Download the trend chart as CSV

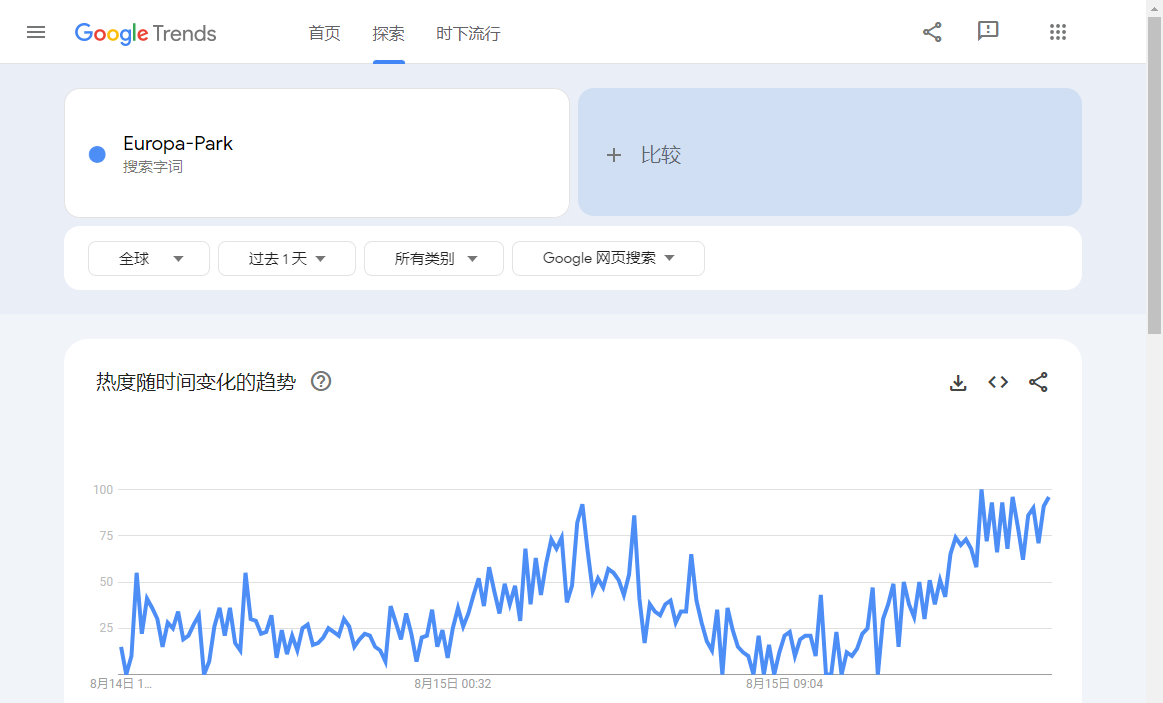pyautogui.click(x=958, y=383)
